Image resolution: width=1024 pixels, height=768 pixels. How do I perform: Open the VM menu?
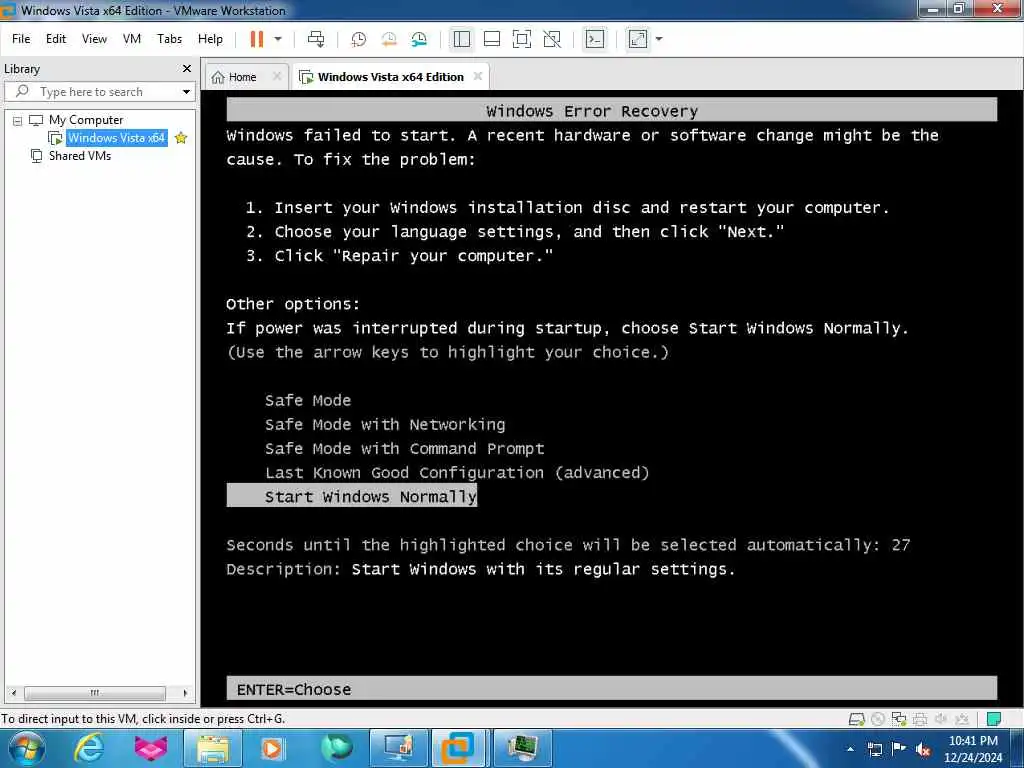(x=131, y=39)
